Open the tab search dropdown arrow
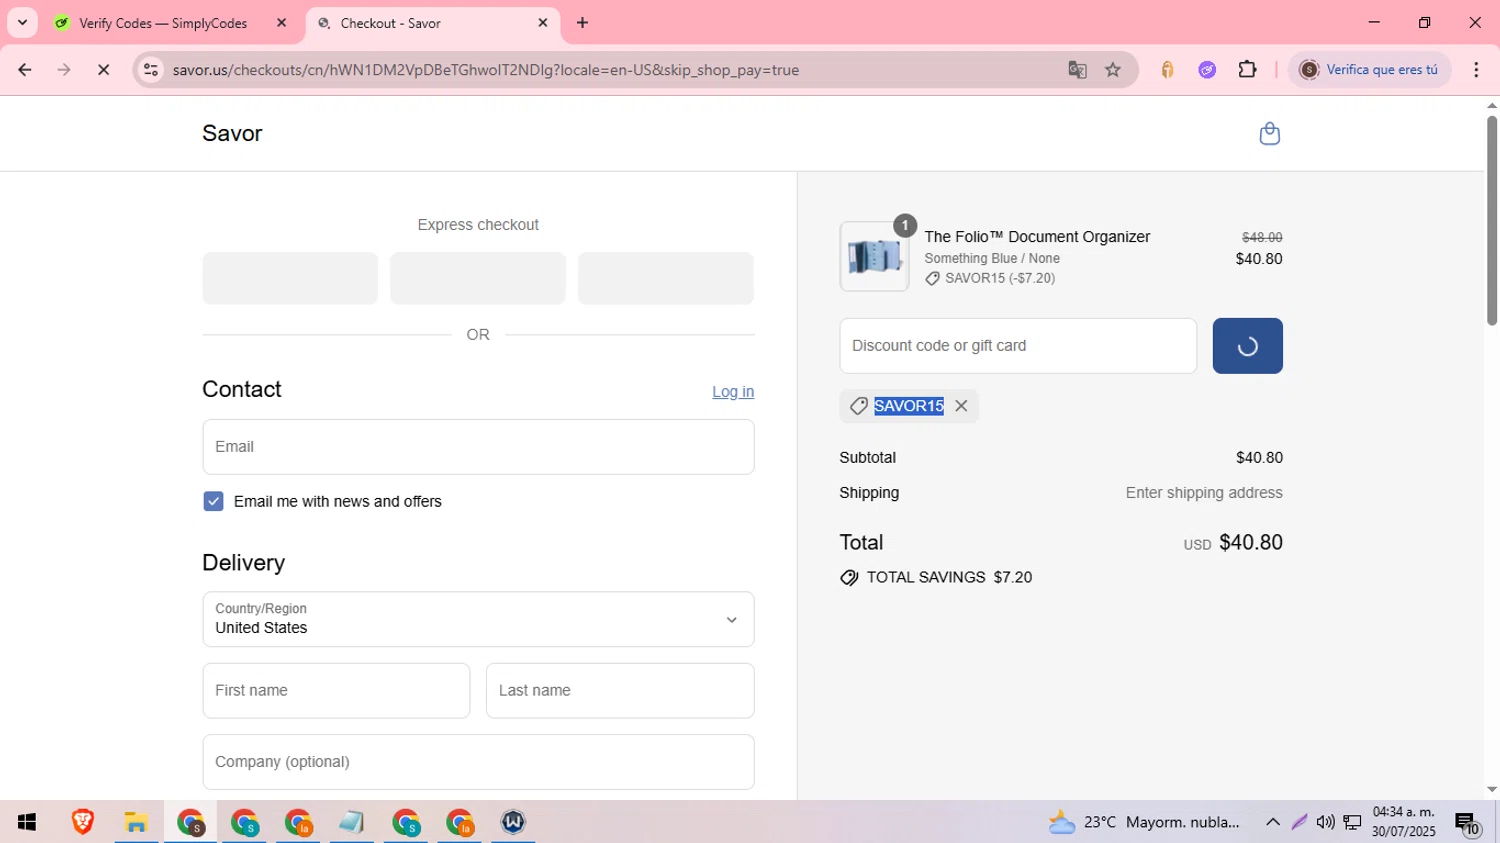The width and height of the screenshot is (1500, 843). tap(22, 23)
